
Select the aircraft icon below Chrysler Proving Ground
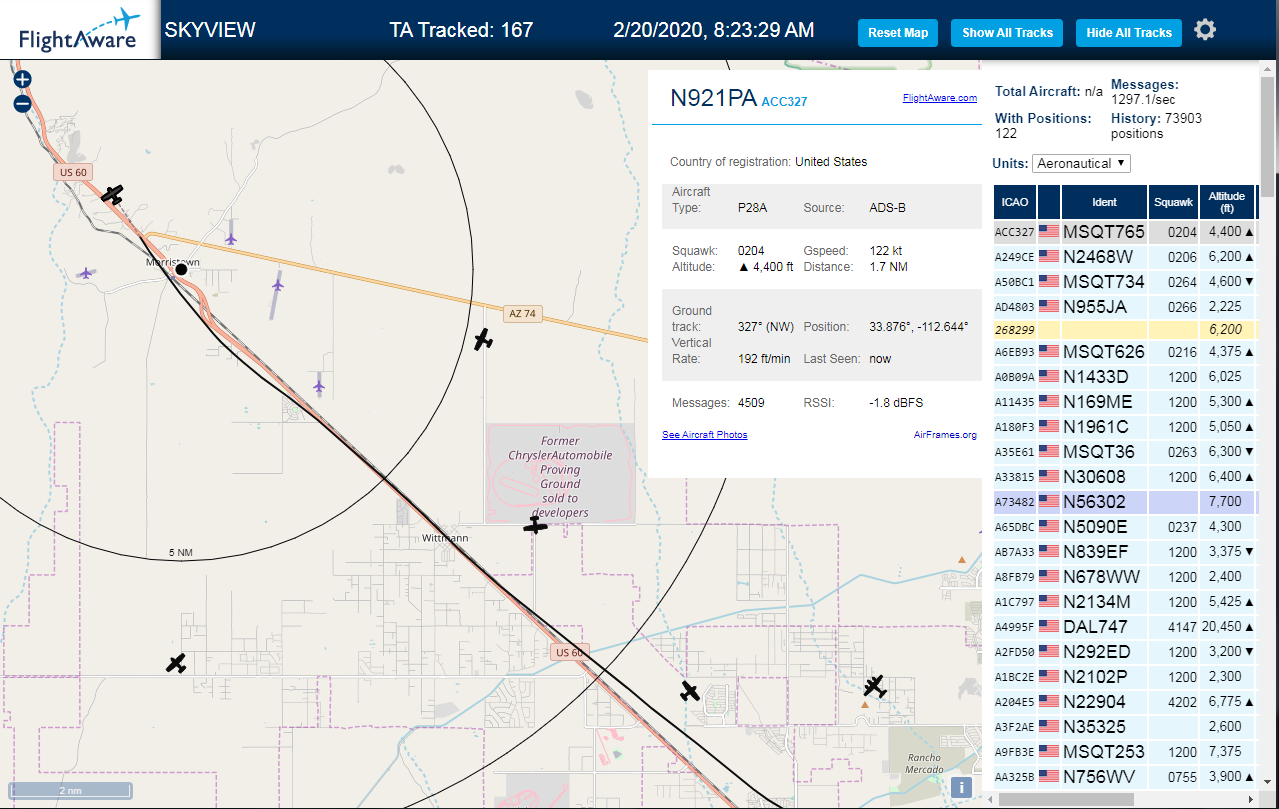tap(536, 525)
